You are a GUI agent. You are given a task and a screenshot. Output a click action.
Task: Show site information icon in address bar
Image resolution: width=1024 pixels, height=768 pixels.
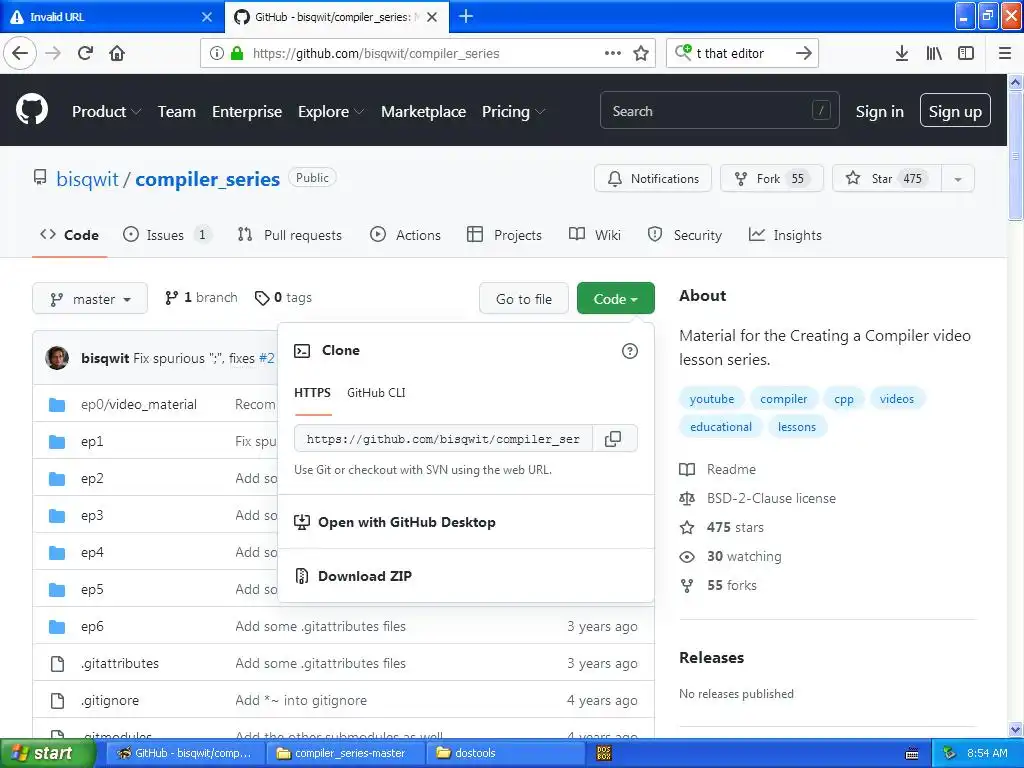(217, 53)
